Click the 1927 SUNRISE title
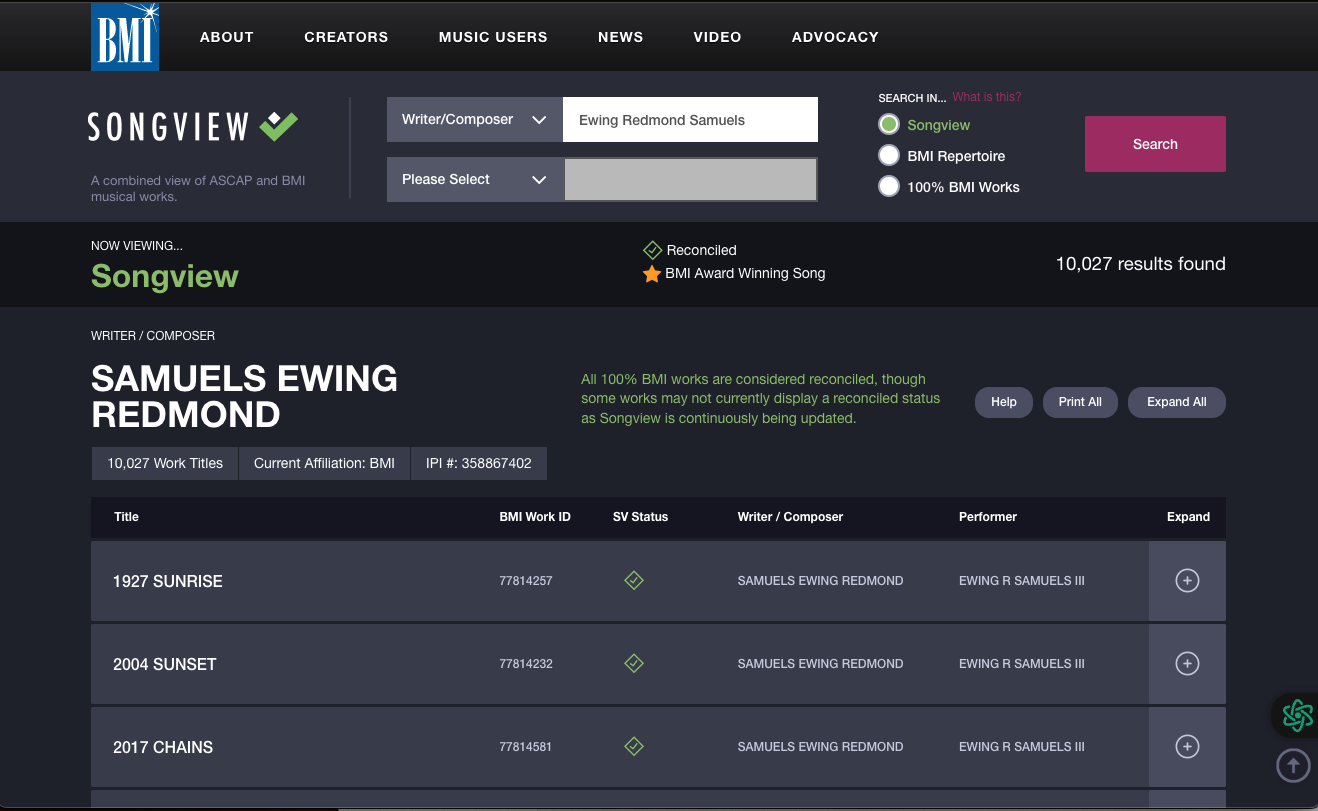 tap(168, 581)
